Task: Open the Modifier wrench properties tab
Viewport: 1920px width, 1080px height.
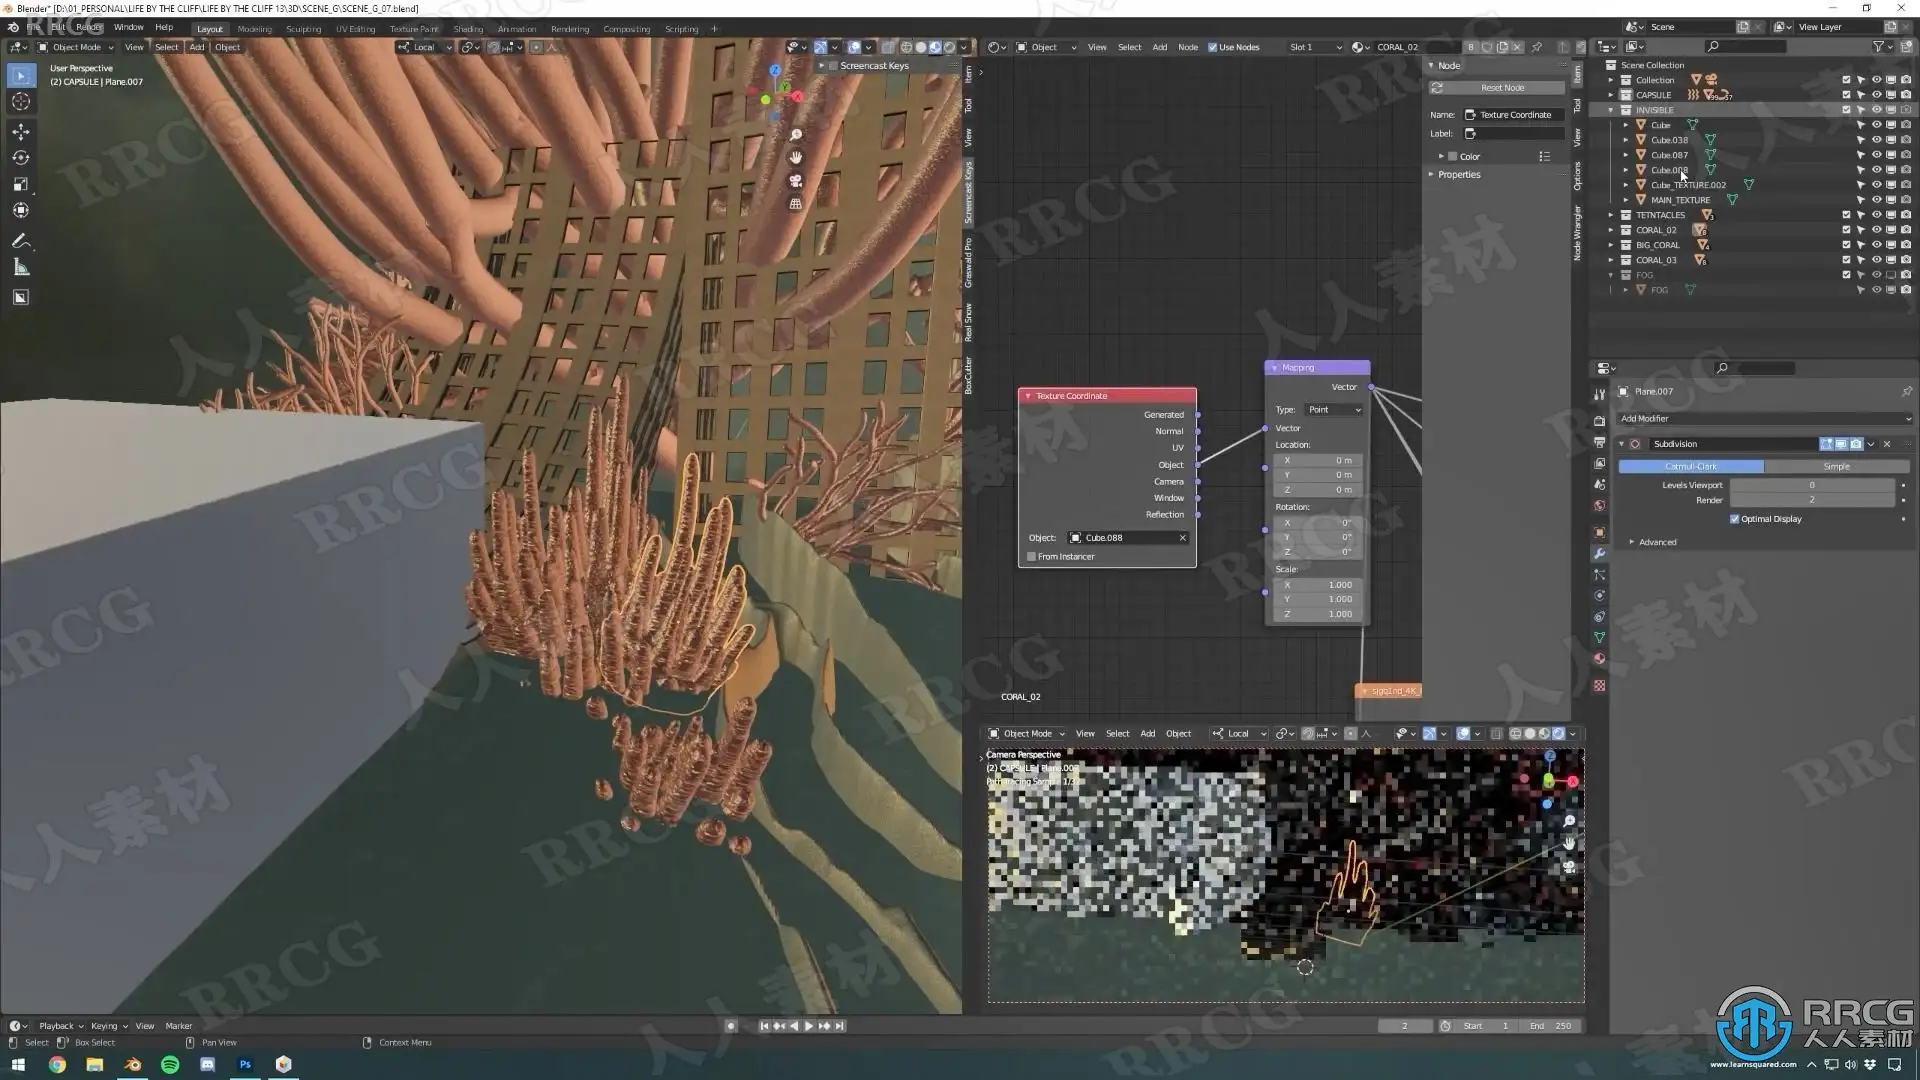Action: coord(1599,554)
